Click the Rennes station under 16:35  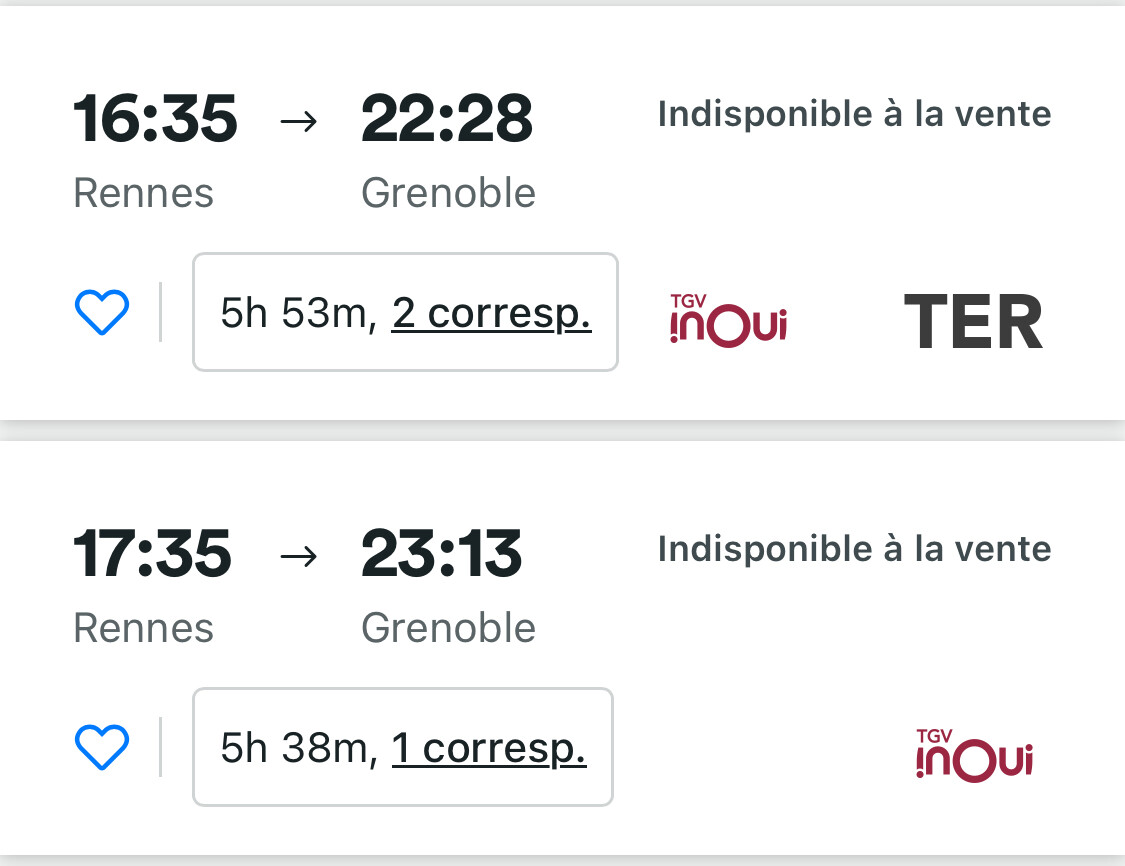[143, 193]
